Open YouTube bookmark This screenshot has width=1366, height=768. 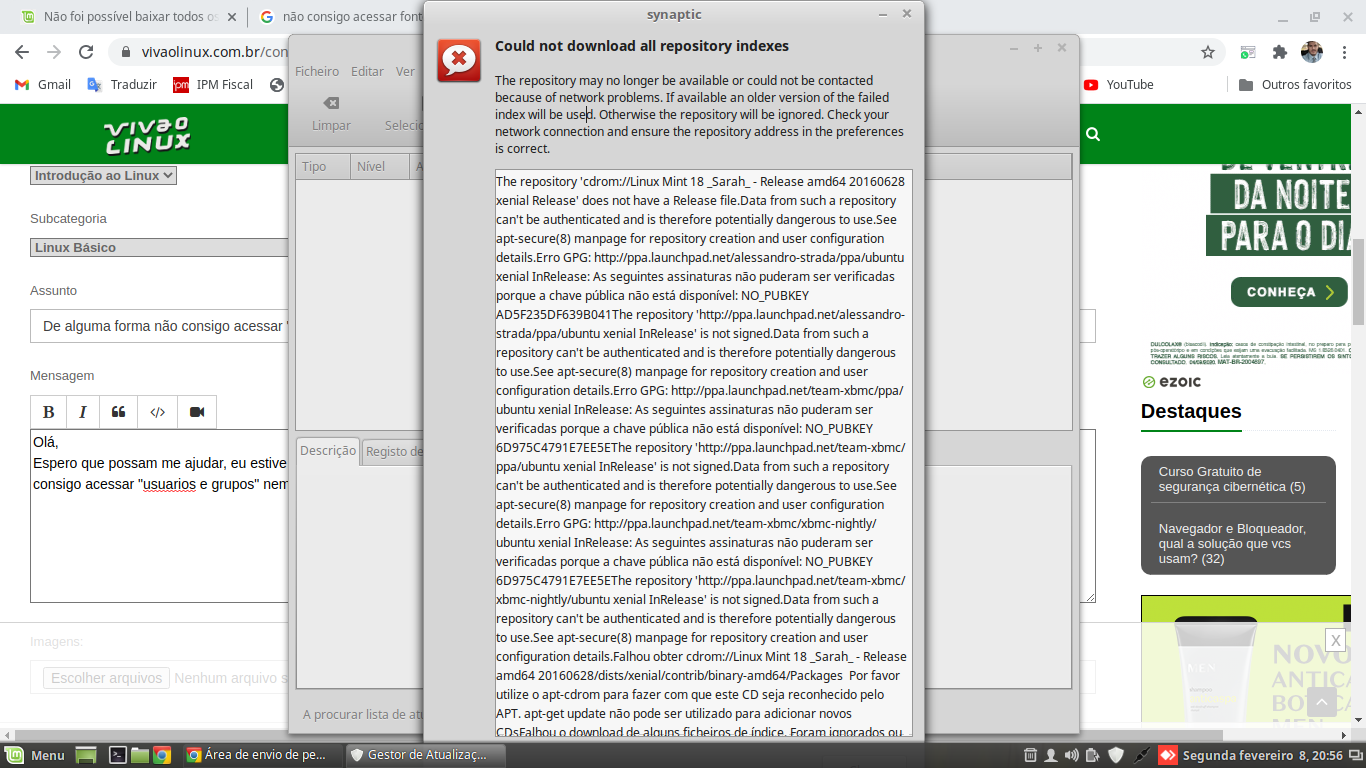[1118, 85]
